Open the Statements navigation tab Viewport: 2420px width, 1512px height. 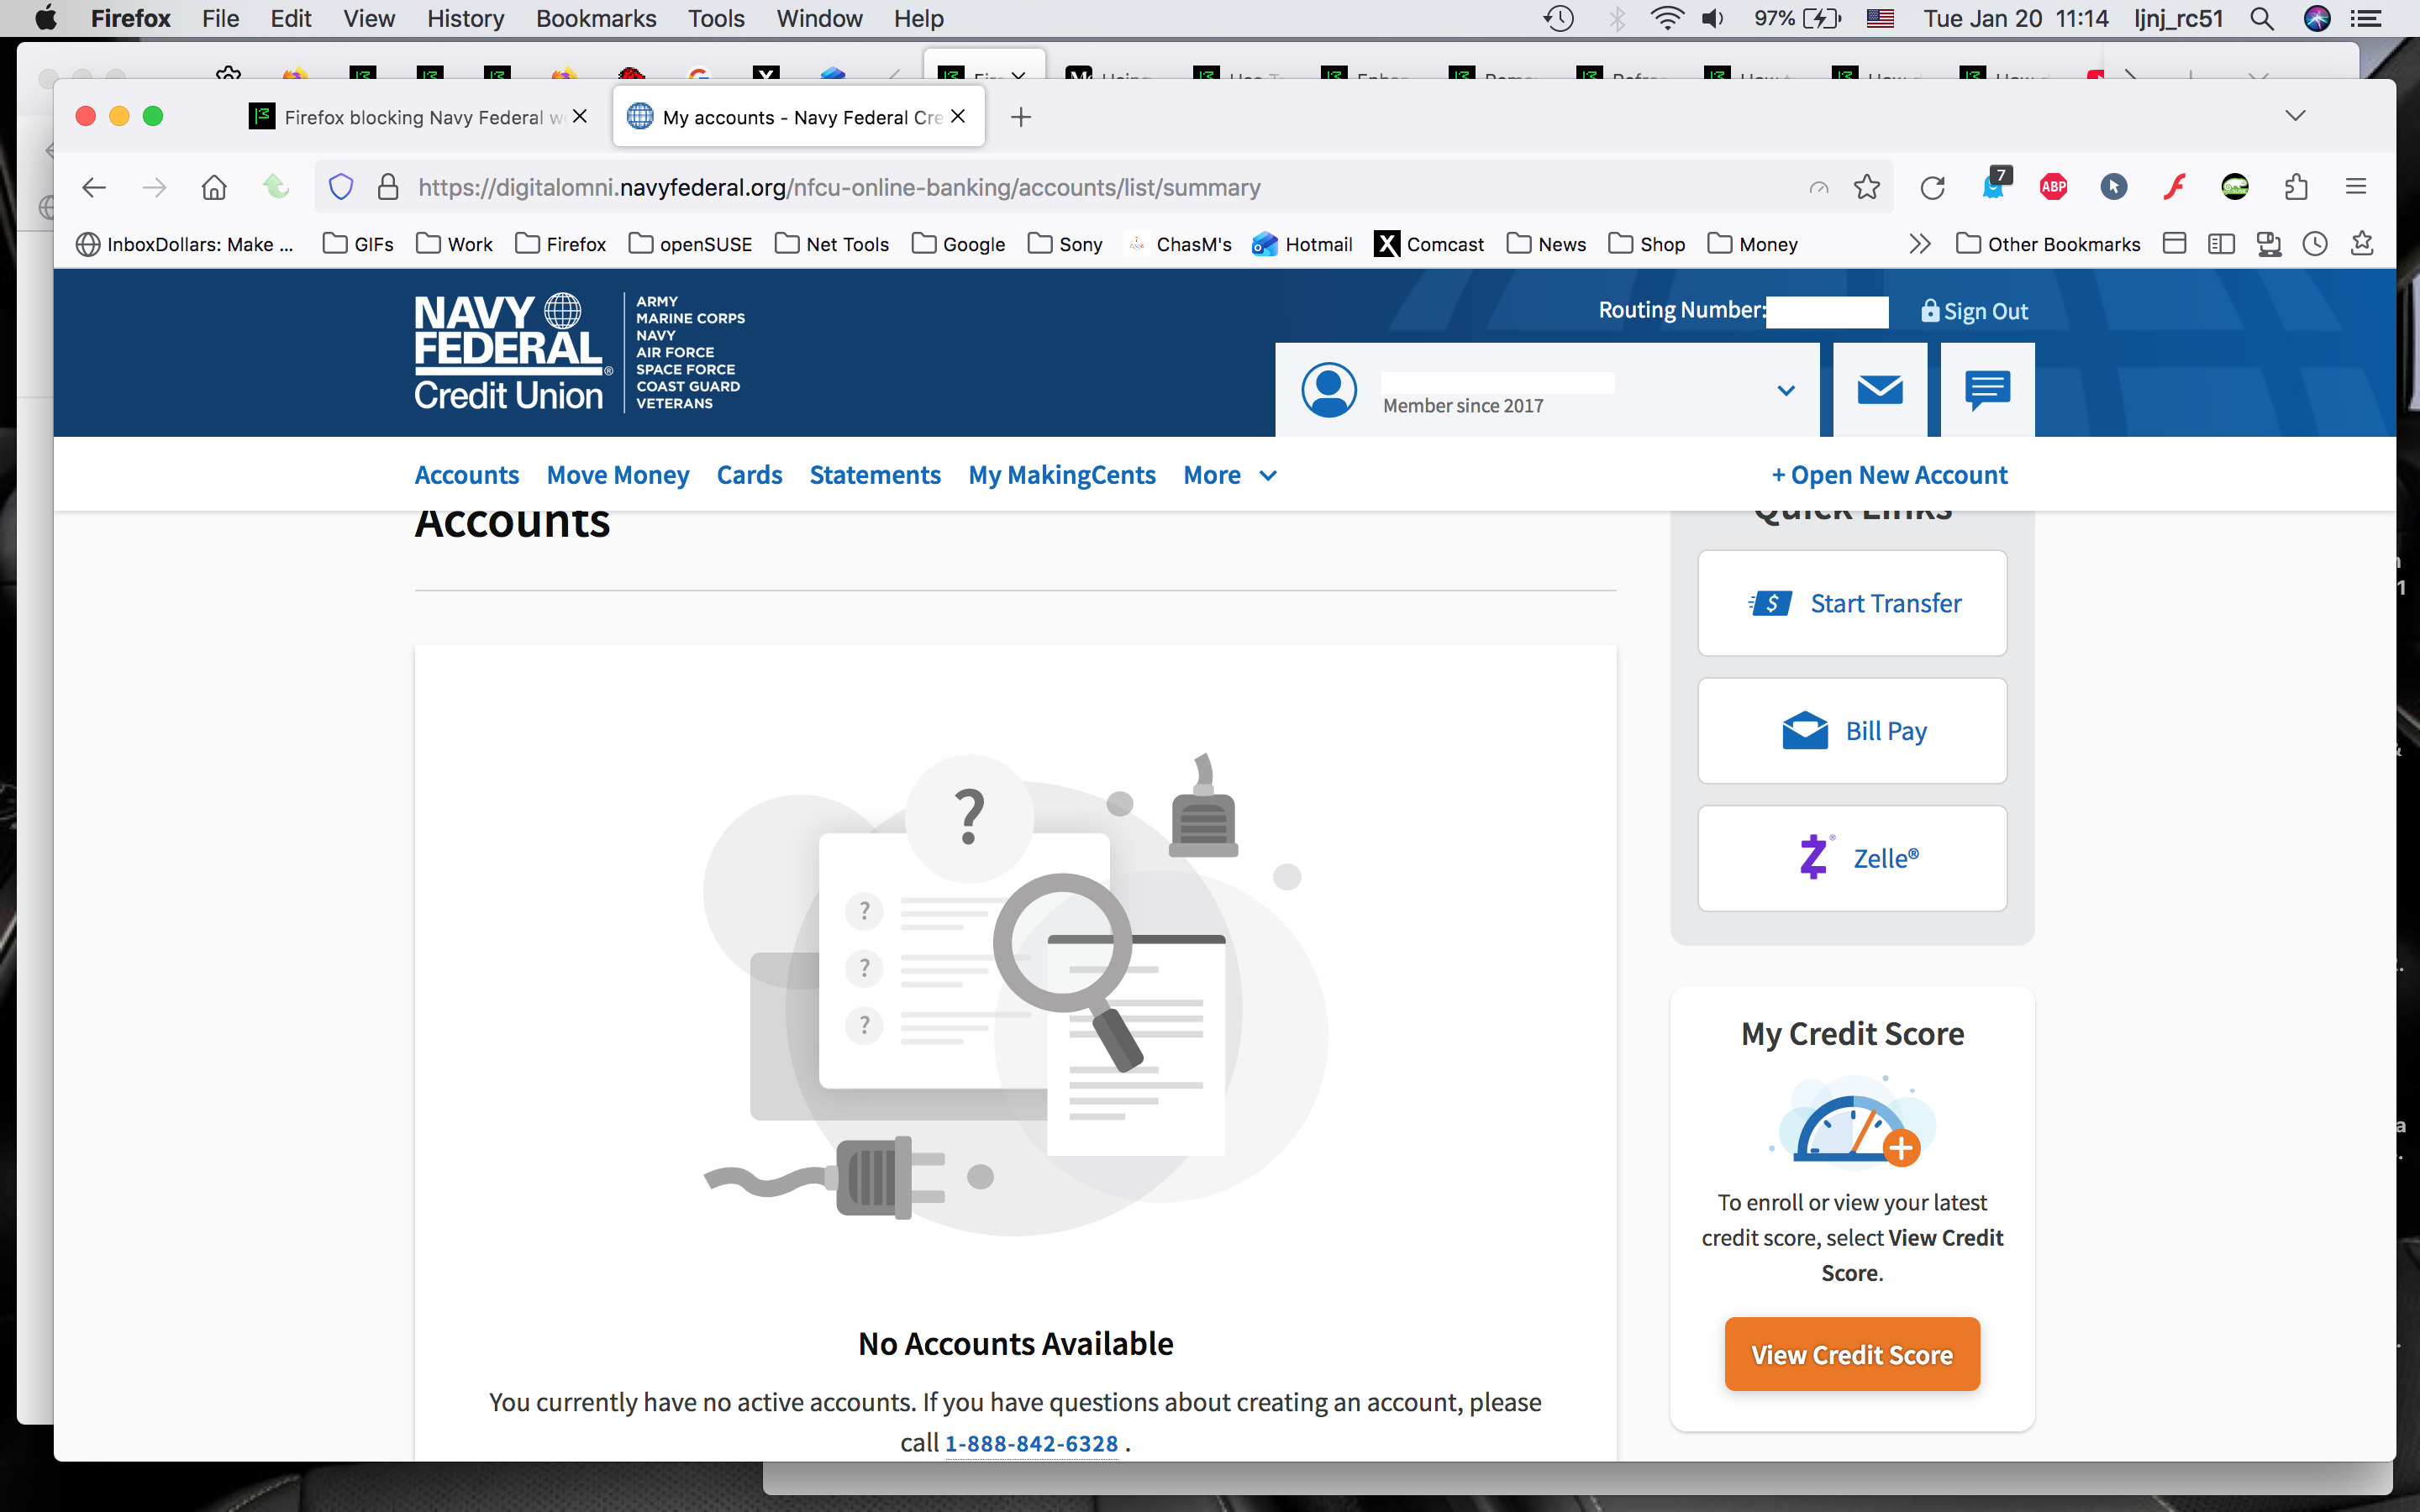click(x=875, y=475)
